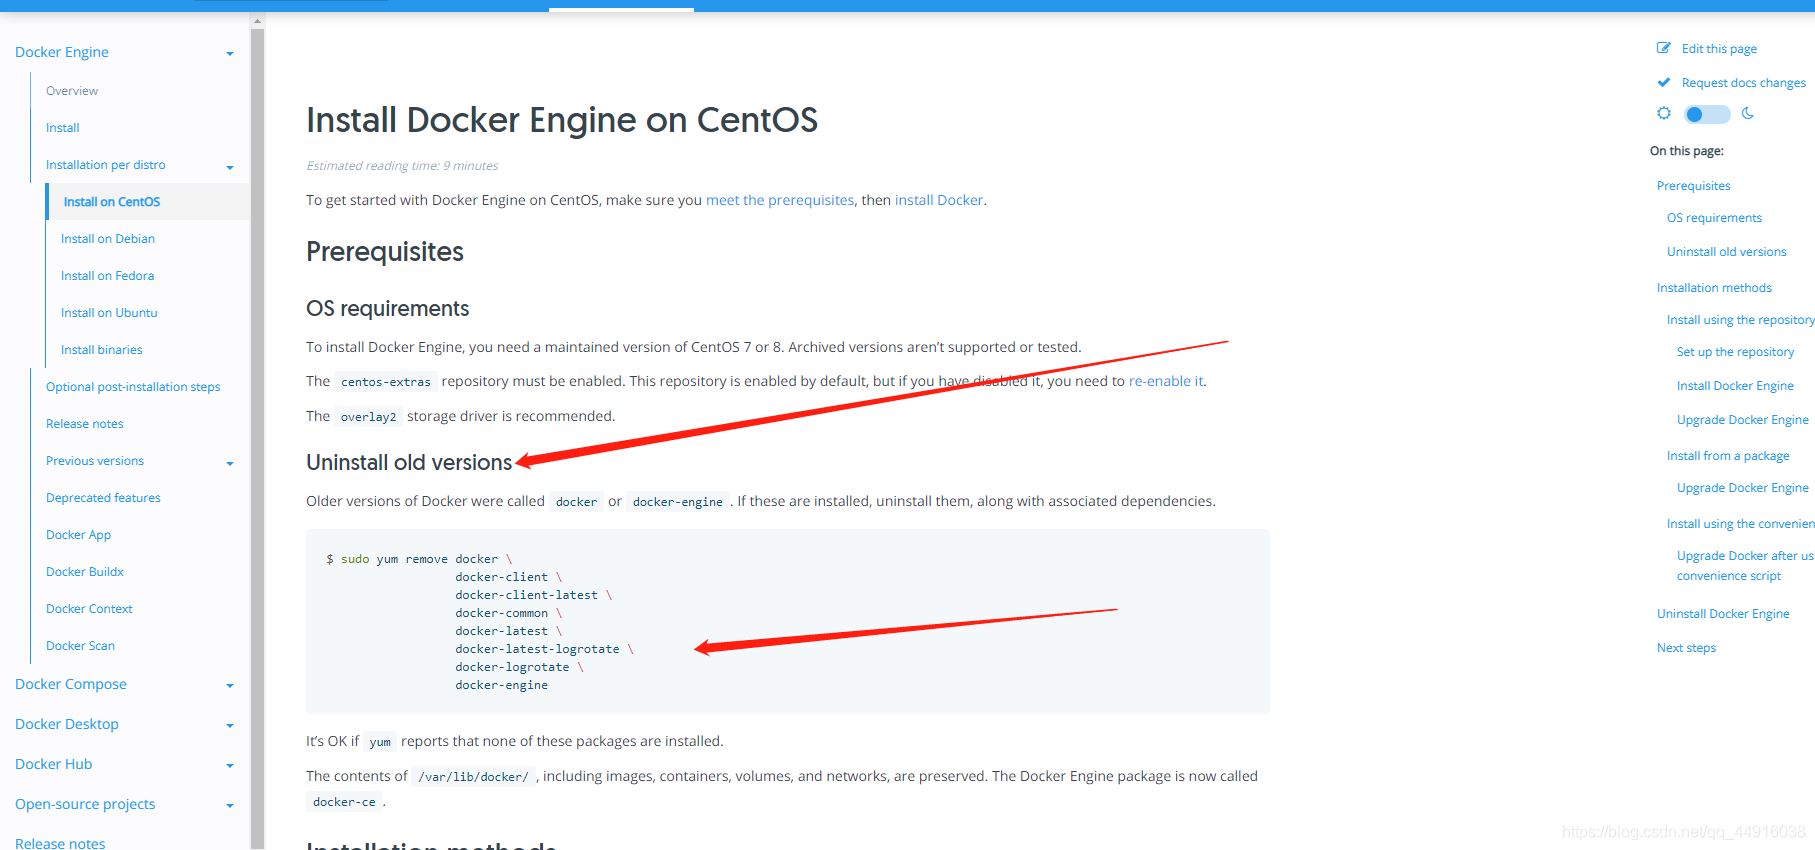Click the checkmark icon beside Request docs changes
This screenshot has width=1815, height=850.
coord(1663,82)
